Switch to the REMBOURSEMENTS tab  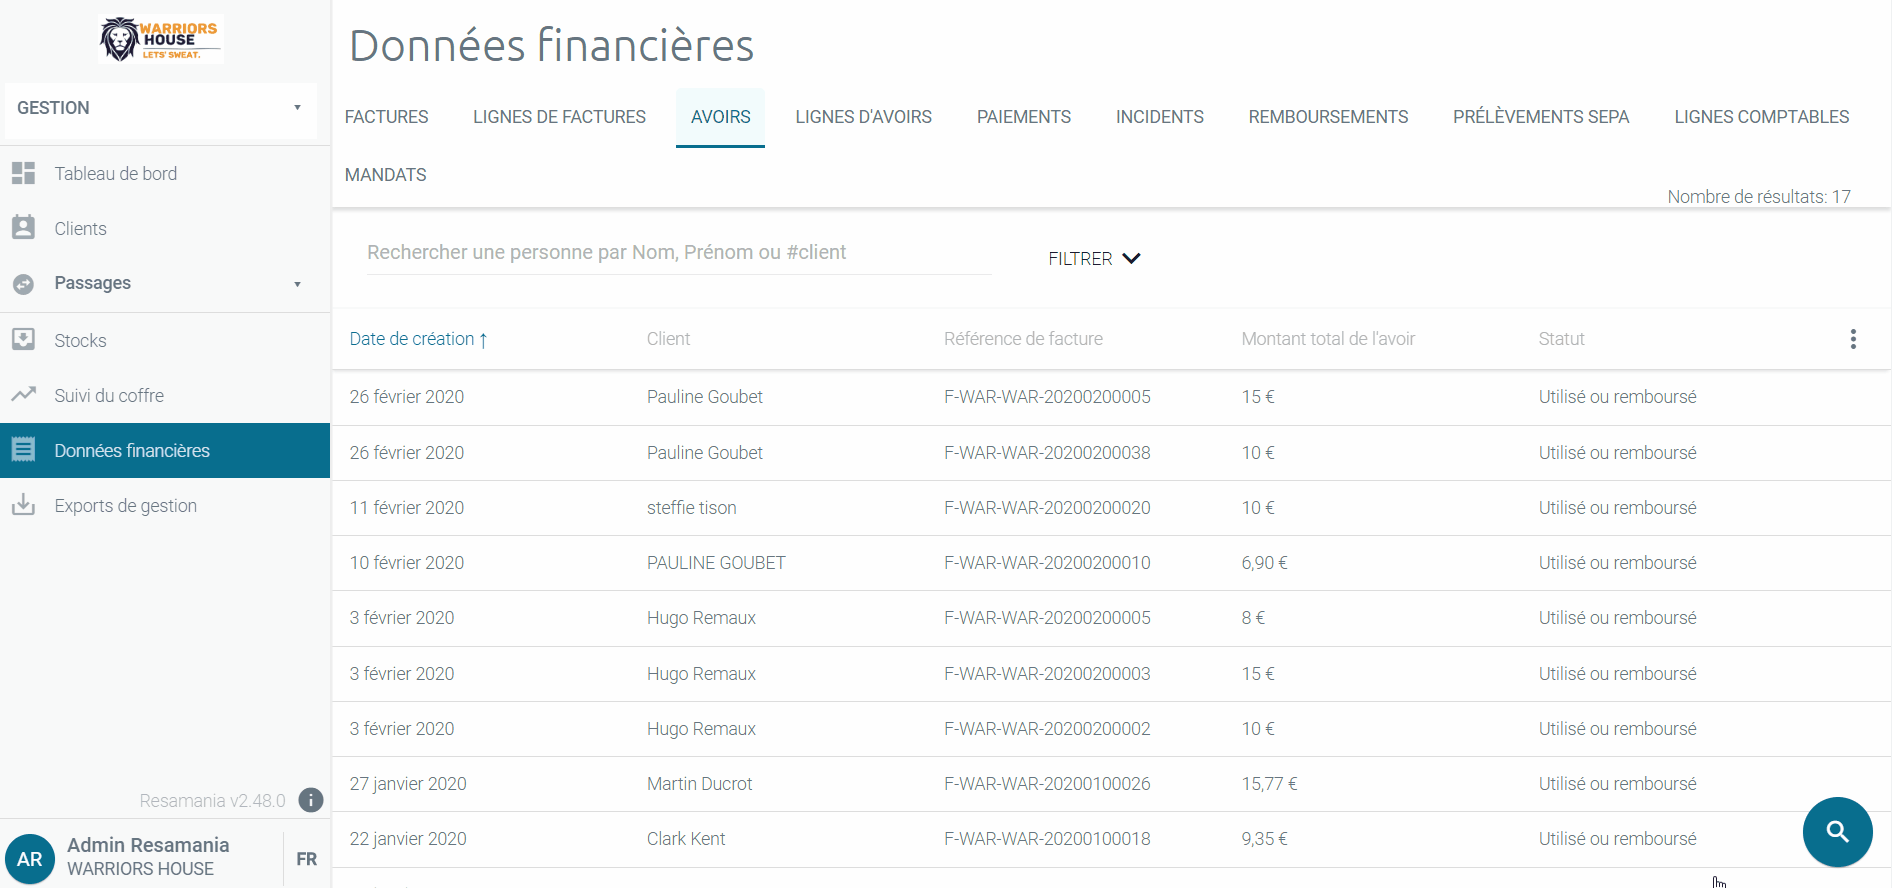(x=1328, y=117)
